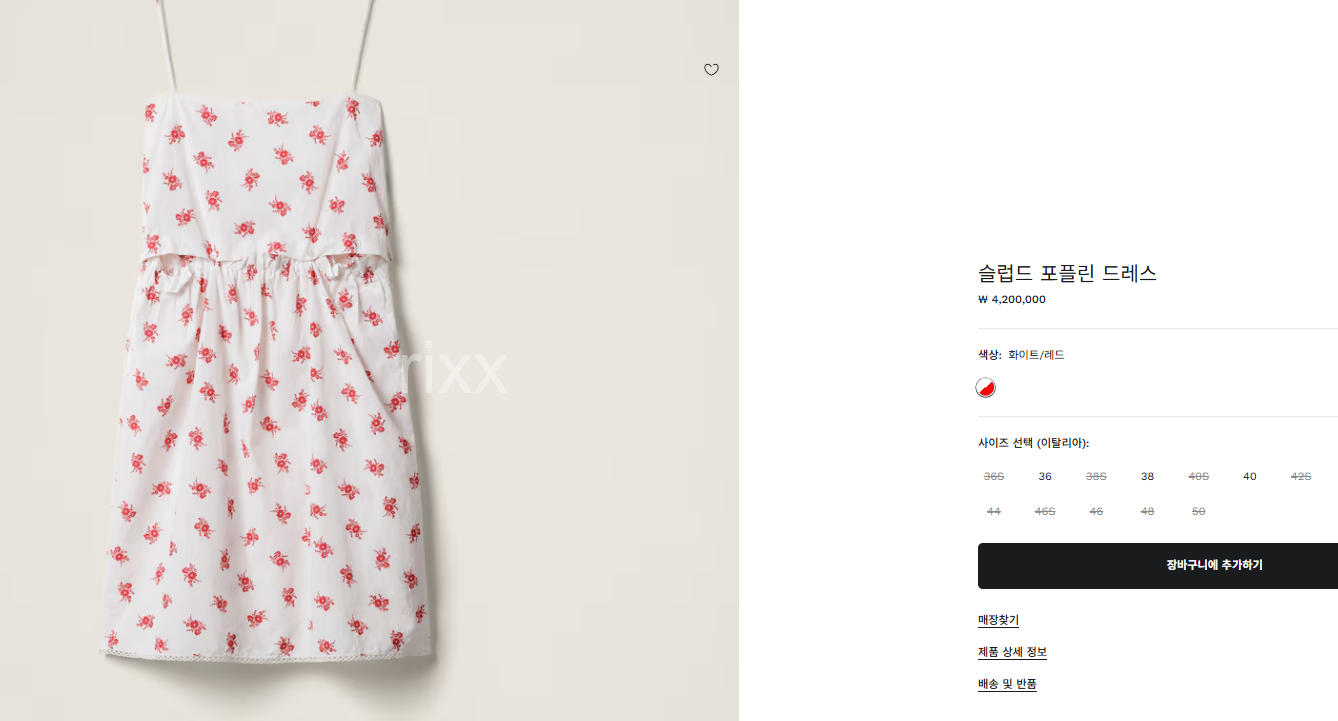Click the 장바구니에 추가하기 button

coord(1158,566)
